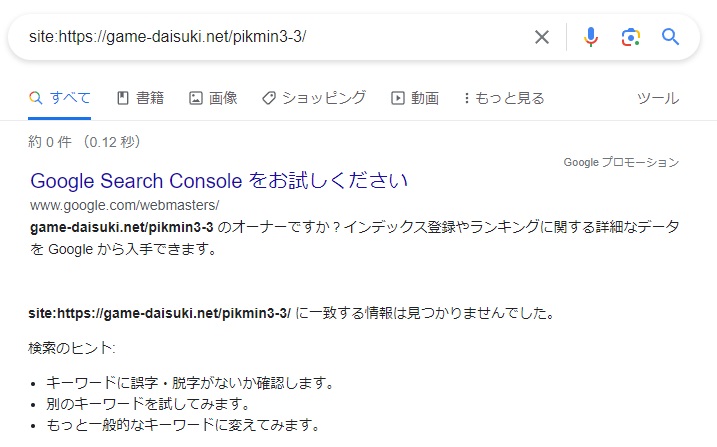Switch to the 動画 tab

click(x=415, y=98)
